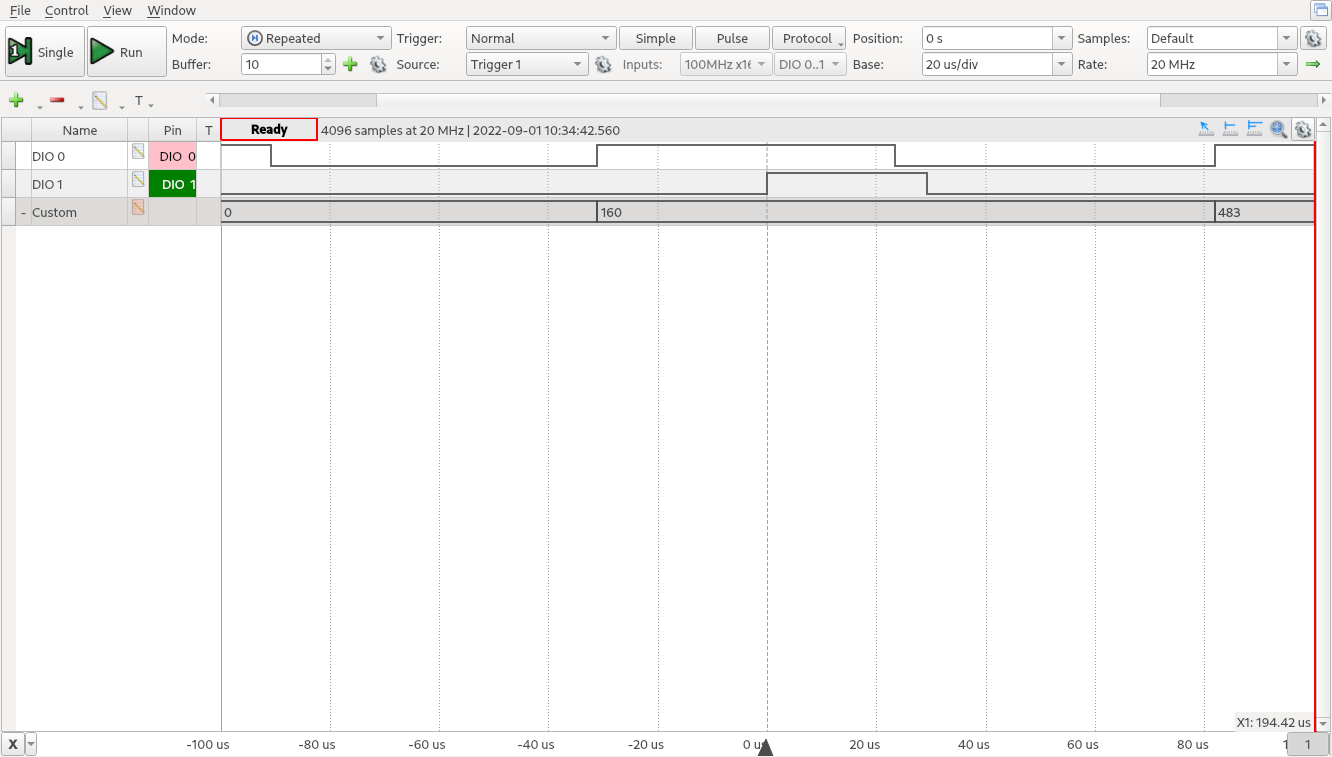Open plot options gear in waveform header
The height and width of the screenshot is (757, 1332).
[1302, 129]
